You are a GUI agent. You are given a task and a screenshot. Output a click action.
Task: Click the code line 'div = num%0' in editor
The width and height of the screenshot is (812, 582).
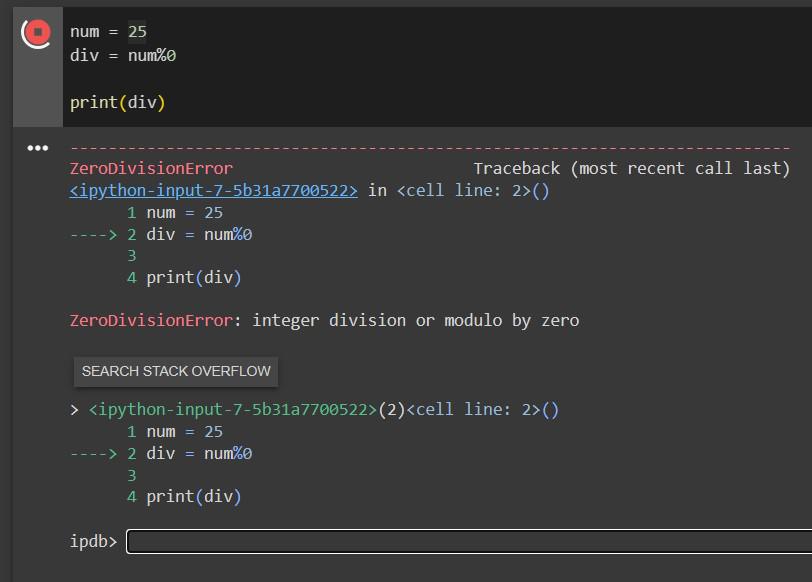pyautogui.click(x=123, y=55)
